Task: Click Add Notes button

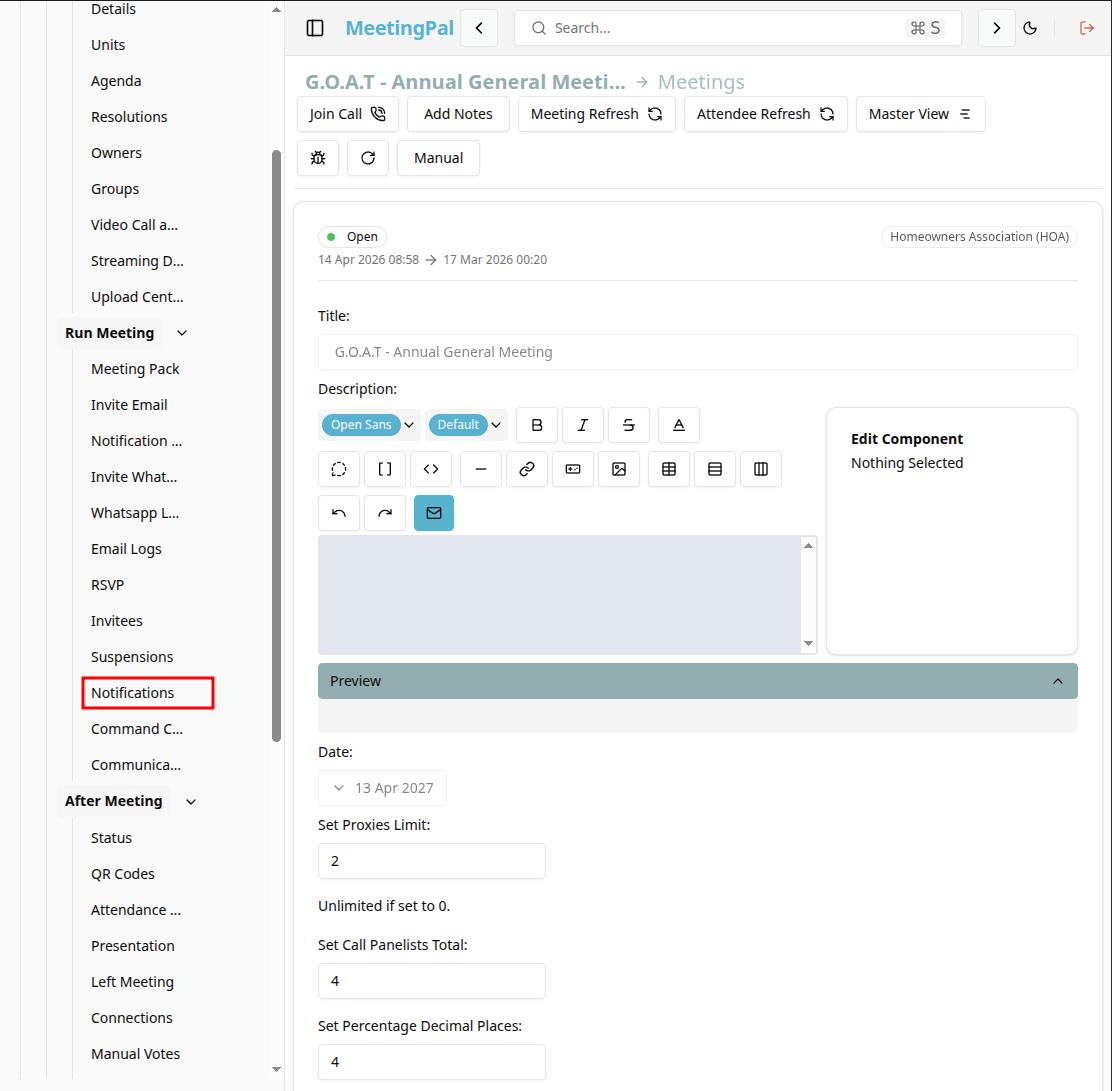Action: [458, 114]
